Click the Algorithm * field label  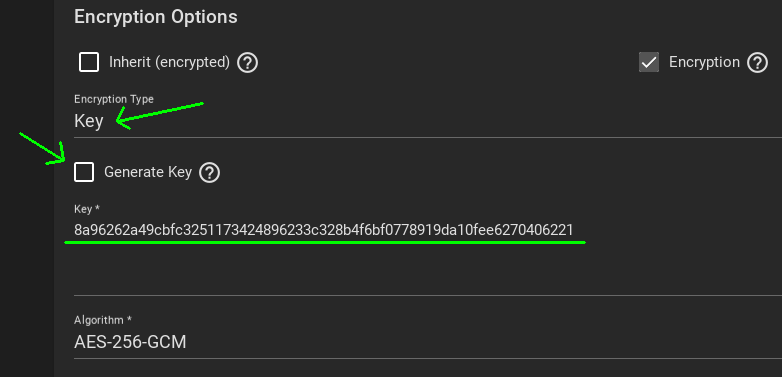tap(103, 320)
